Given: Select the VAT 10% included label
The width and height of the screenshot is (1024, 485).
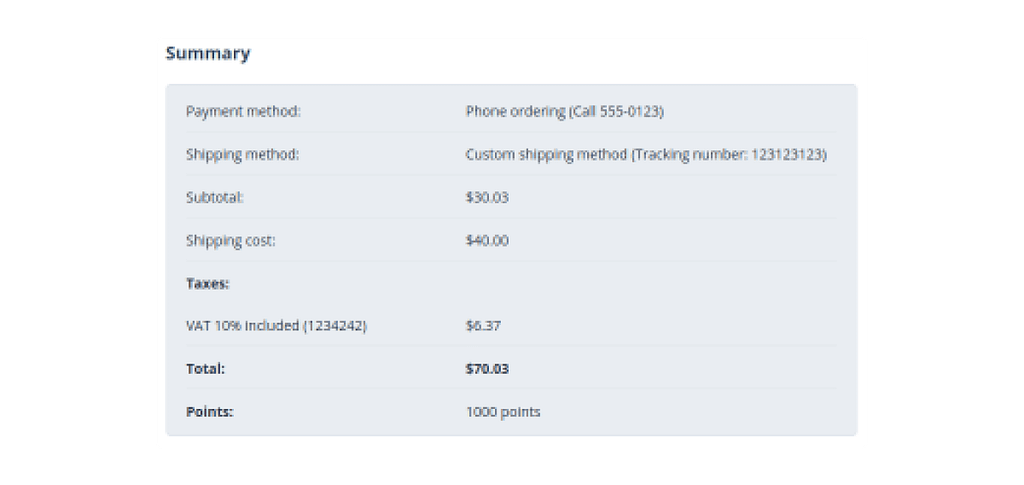Looking at the screenshot, I should pos(243,326).
